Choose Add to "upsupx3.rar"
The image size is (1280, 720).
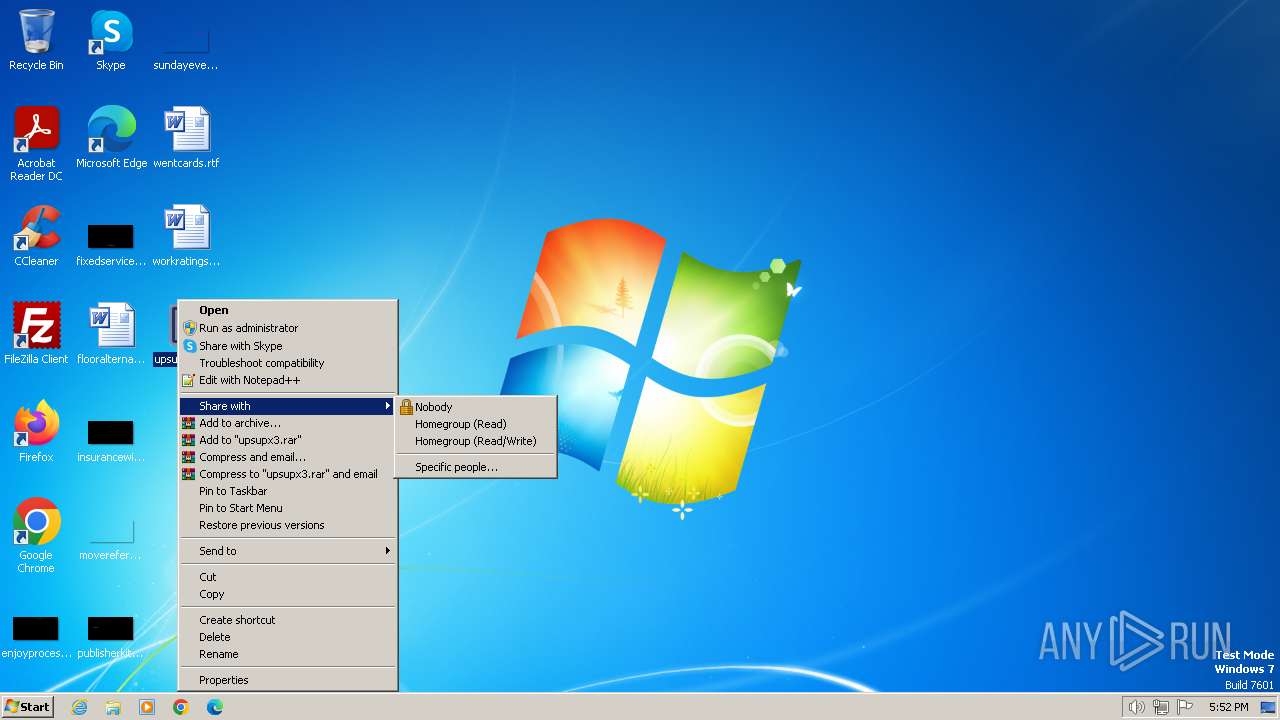(x=288, y=440)
